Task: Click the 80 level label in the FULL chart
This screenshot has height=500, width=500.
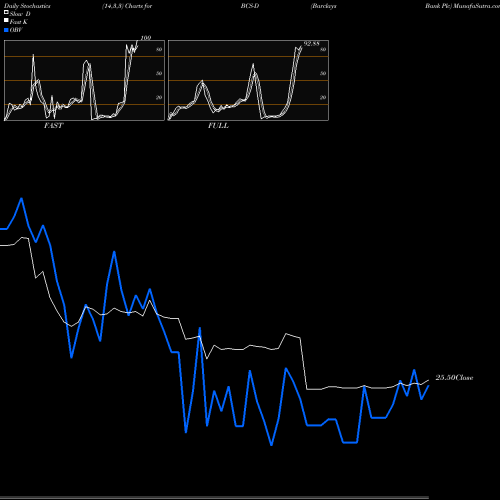Action: [x=323, y=49]
